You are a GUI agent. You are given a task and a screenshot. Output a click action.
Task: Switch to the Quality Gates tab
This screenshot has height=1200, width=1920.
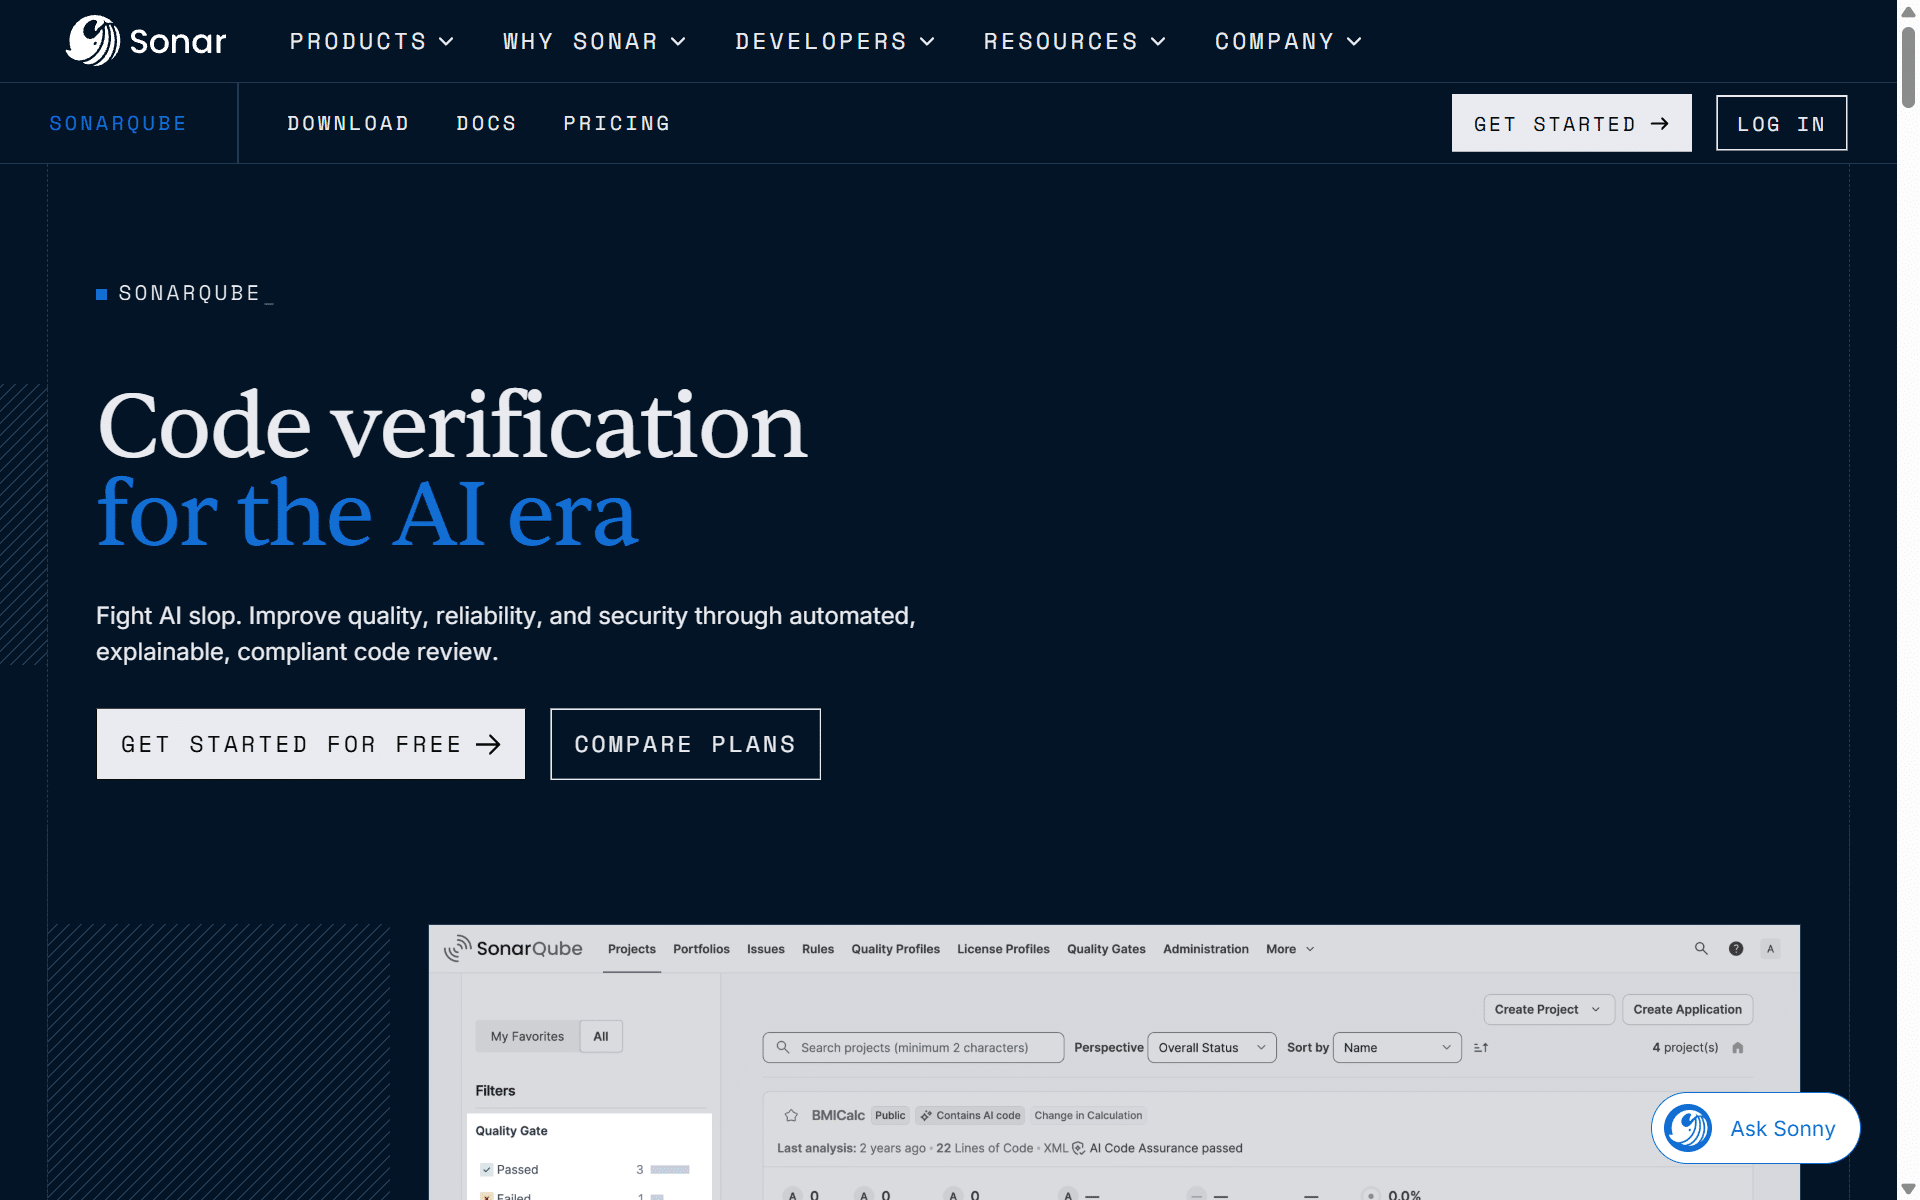1106,949
